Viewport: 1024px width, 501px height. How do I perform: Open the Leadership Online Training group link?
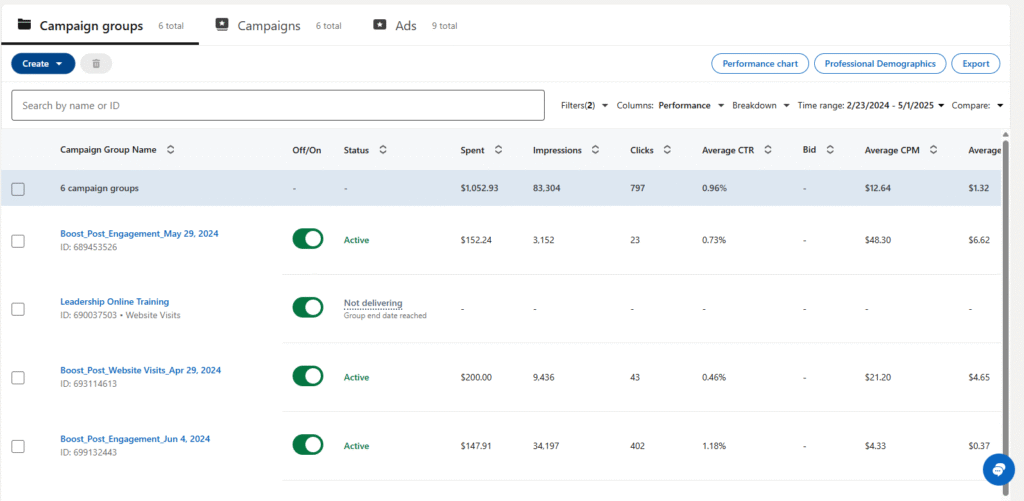(114, 302)
